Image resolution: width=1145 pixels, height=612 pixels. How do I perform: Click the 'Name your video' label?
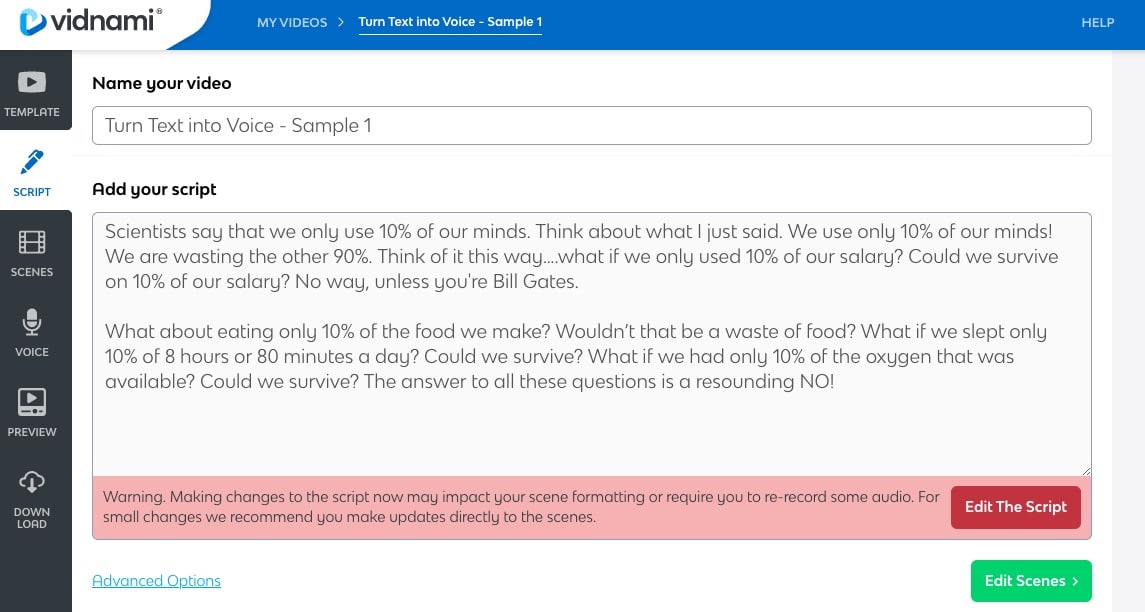coord(161,84)
